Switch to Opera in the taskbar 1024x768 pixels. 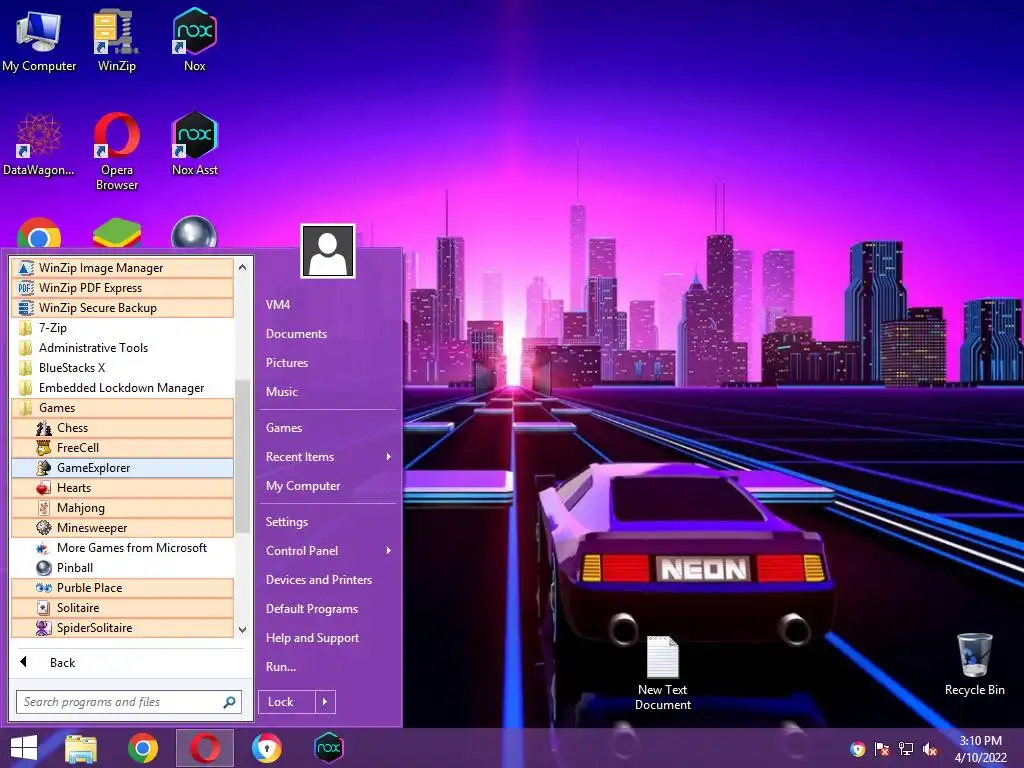205,748
